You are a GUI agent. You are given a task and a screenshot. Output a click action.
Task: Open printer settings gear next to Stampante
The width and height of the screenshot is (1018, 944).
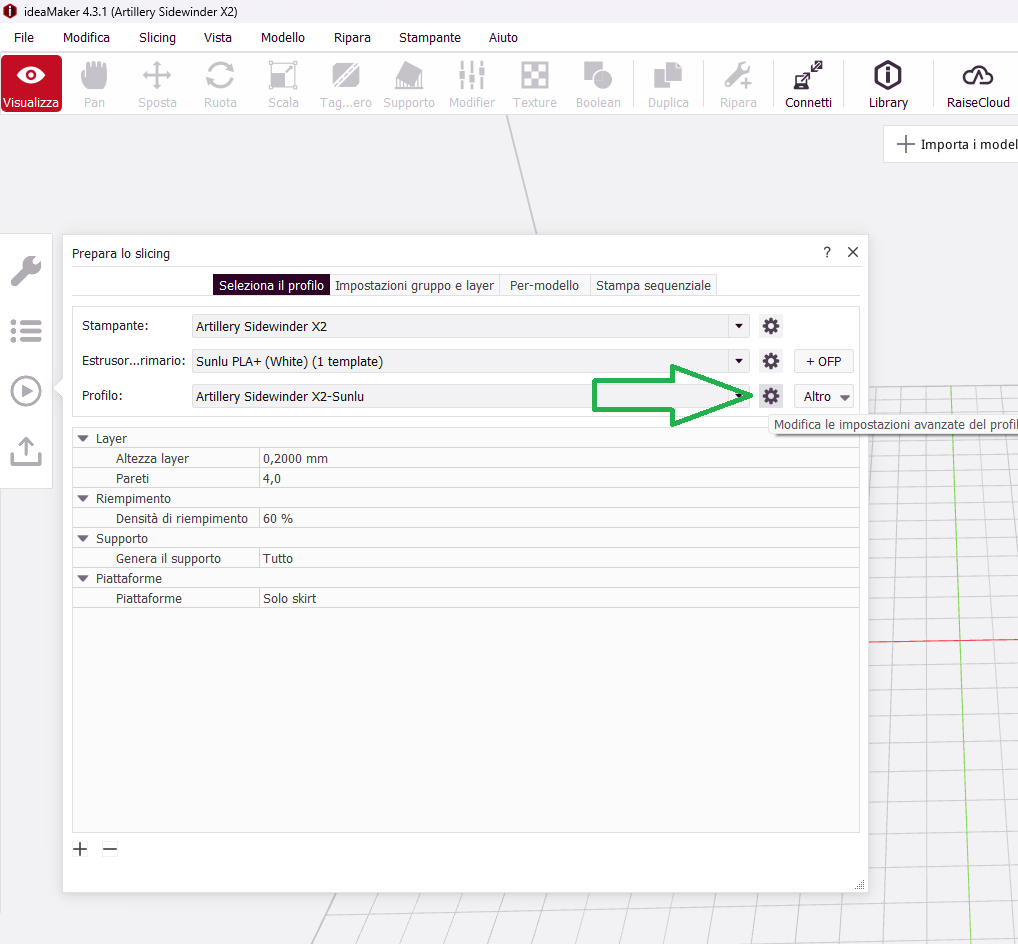[771, 326]
